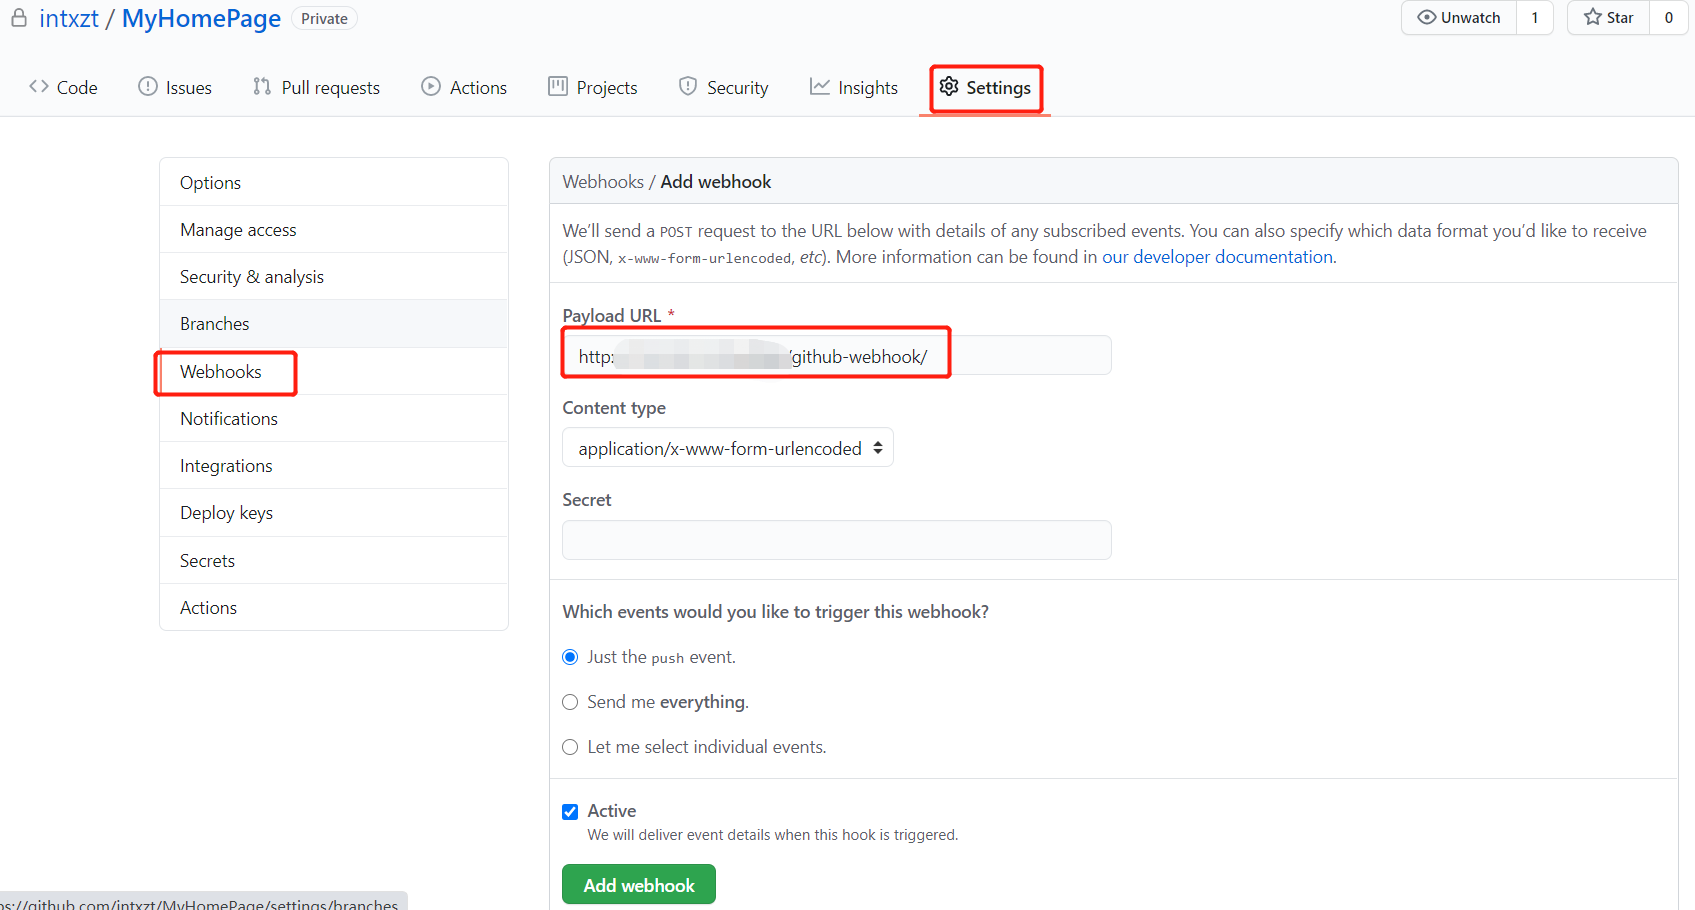Image resolution: width=1695 pixels, height=910 pixels.
Task: Click the Actions play icon
Action: [x=431, y=87]
